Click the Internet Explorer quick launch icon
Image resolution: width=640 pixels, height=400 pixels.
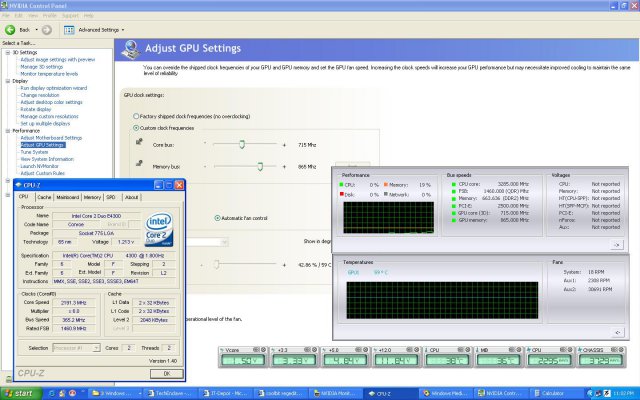pyautogui.click(x=51, y=393)
